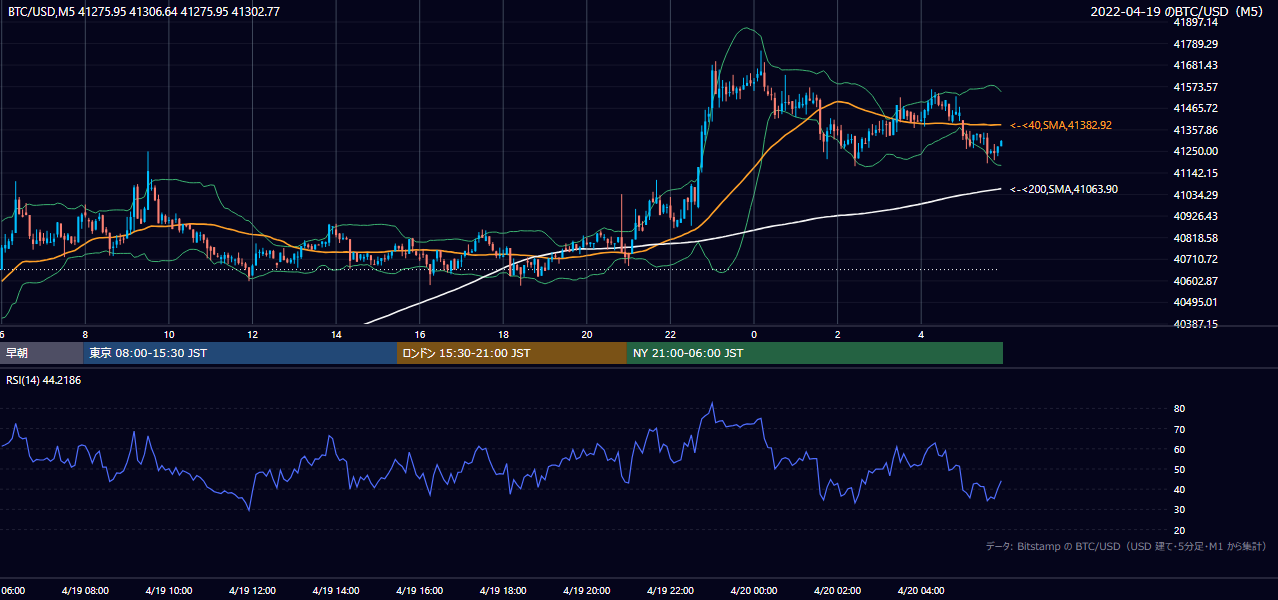Viewport: 1278px width, 600px height.
Task: Click the 4/19 10:00 time axis label
Action: pos(167,591)
